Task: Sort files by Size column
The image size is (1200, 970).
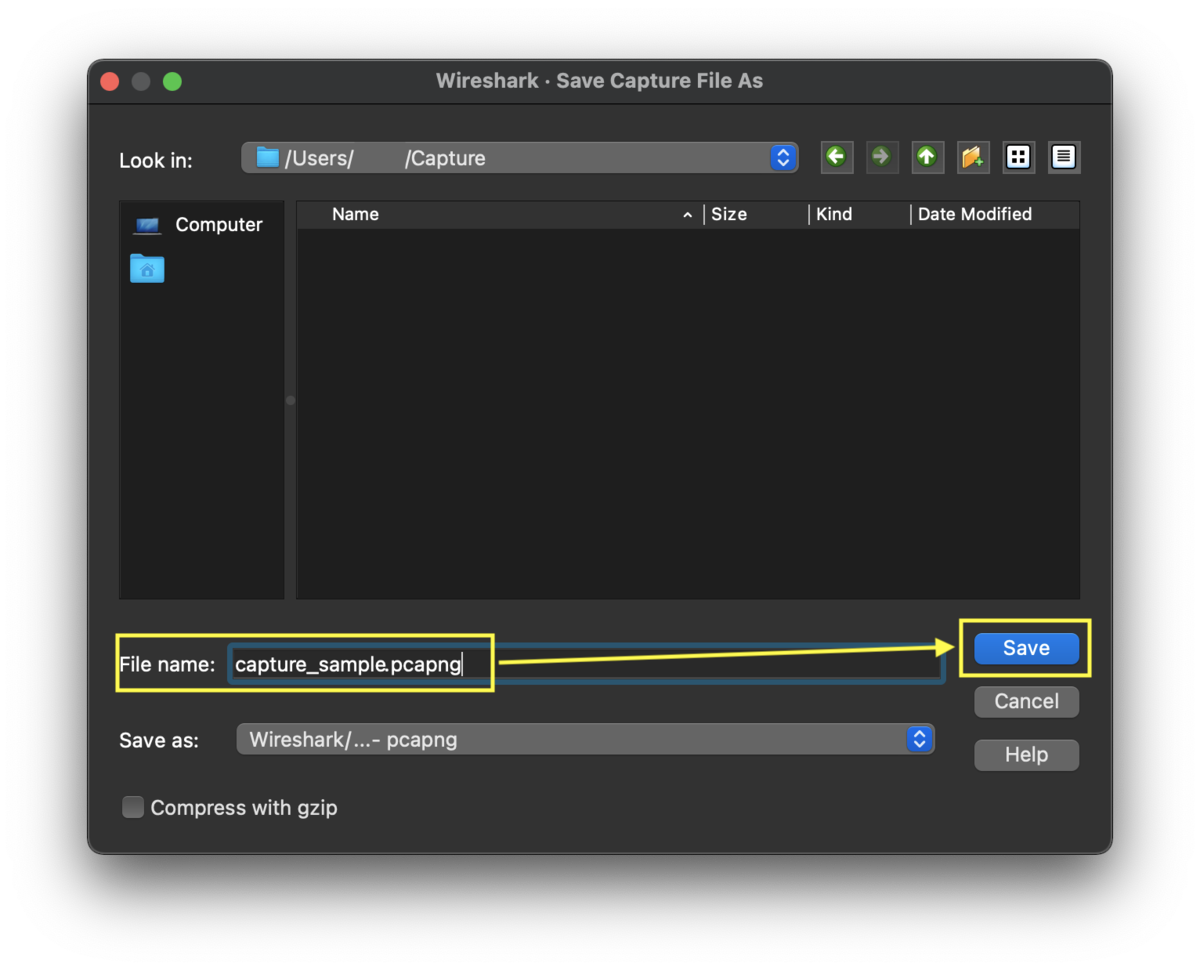Action: (756, 214)
